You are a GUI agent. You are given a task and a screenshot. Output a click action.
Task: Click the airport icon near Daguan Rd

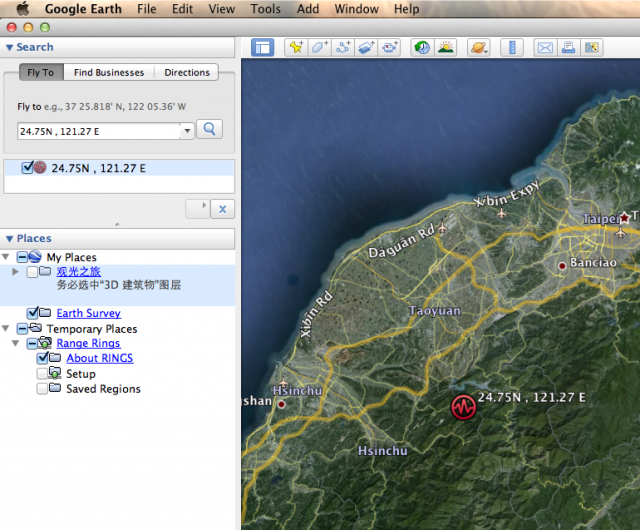click(442, 228)
